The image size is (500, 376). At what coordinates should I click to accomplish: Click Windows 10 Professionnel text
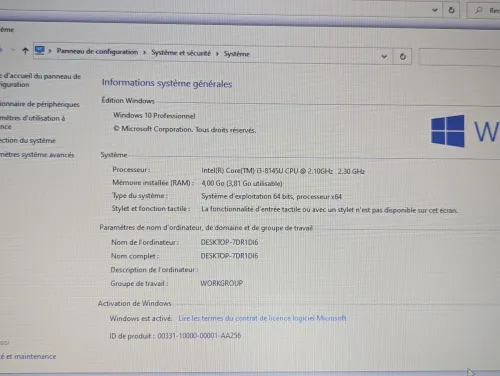(154, 116)
